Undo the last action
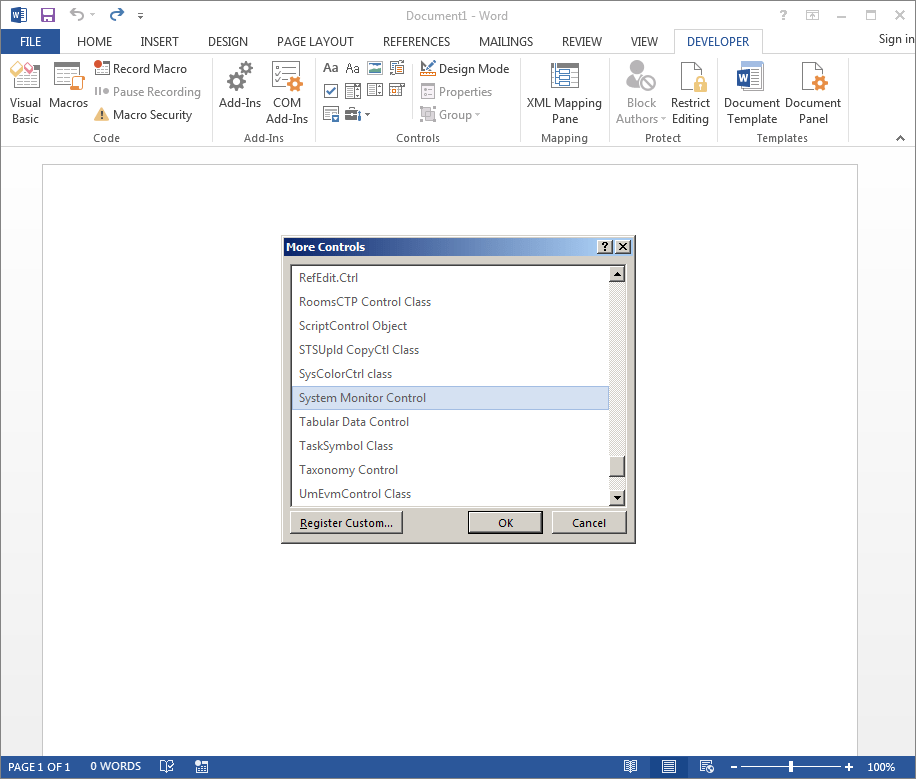 [77, 14]
